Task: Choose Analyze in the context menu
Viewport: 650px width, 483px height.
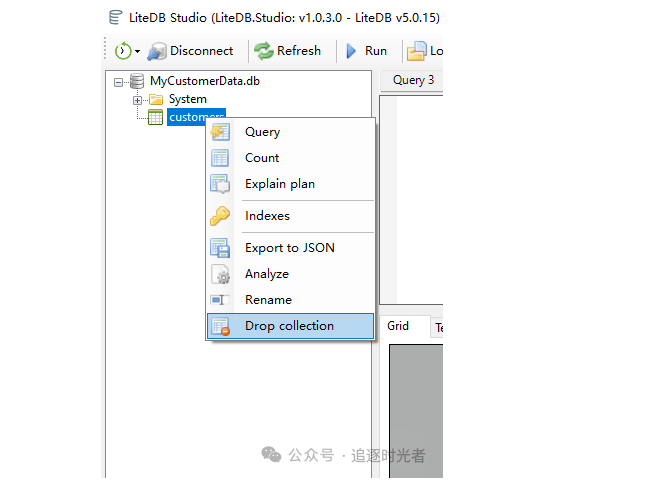Action: pos(291,274)
